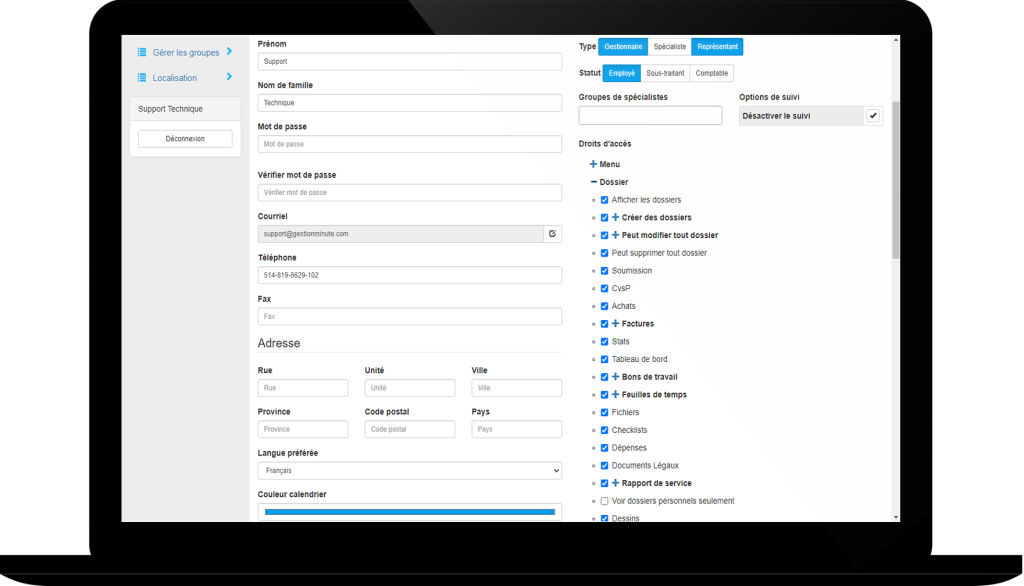Expand the Créer des dossiers plus icon

[x=615, y=217]
